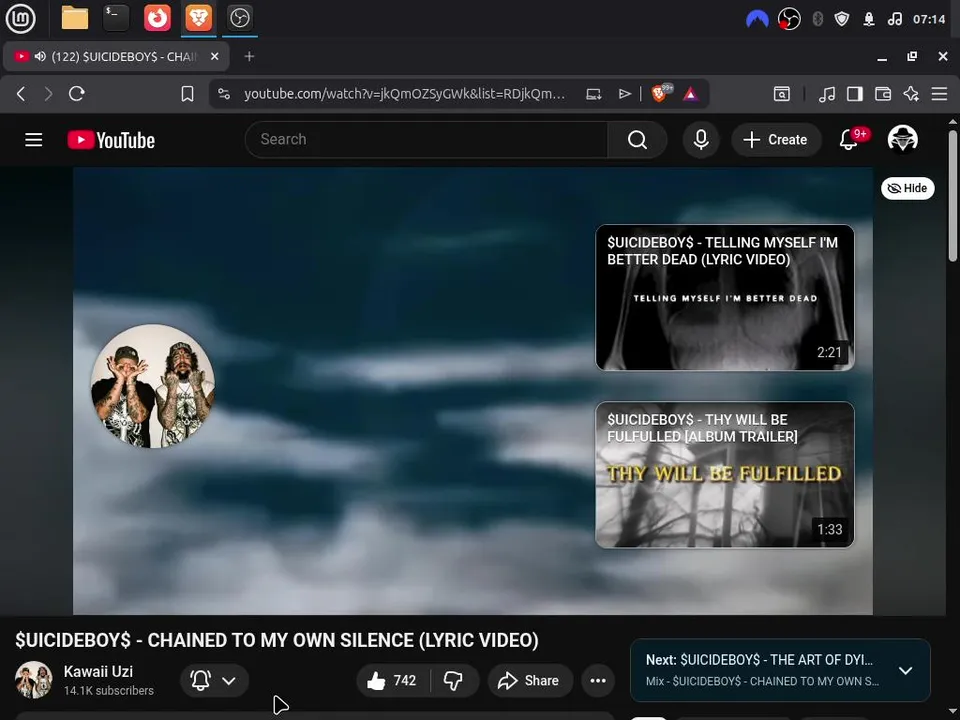Open THY WILL BE FULFILLED album trailer card
The height and width of the screenshot is (720, 960).
point(724,474)
